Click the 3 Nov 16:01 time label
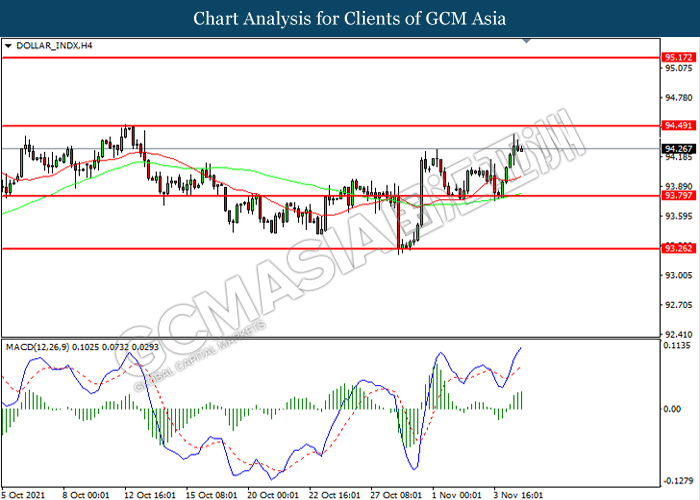This screenshot has height=500, width=700. click(x=518, y=495)
